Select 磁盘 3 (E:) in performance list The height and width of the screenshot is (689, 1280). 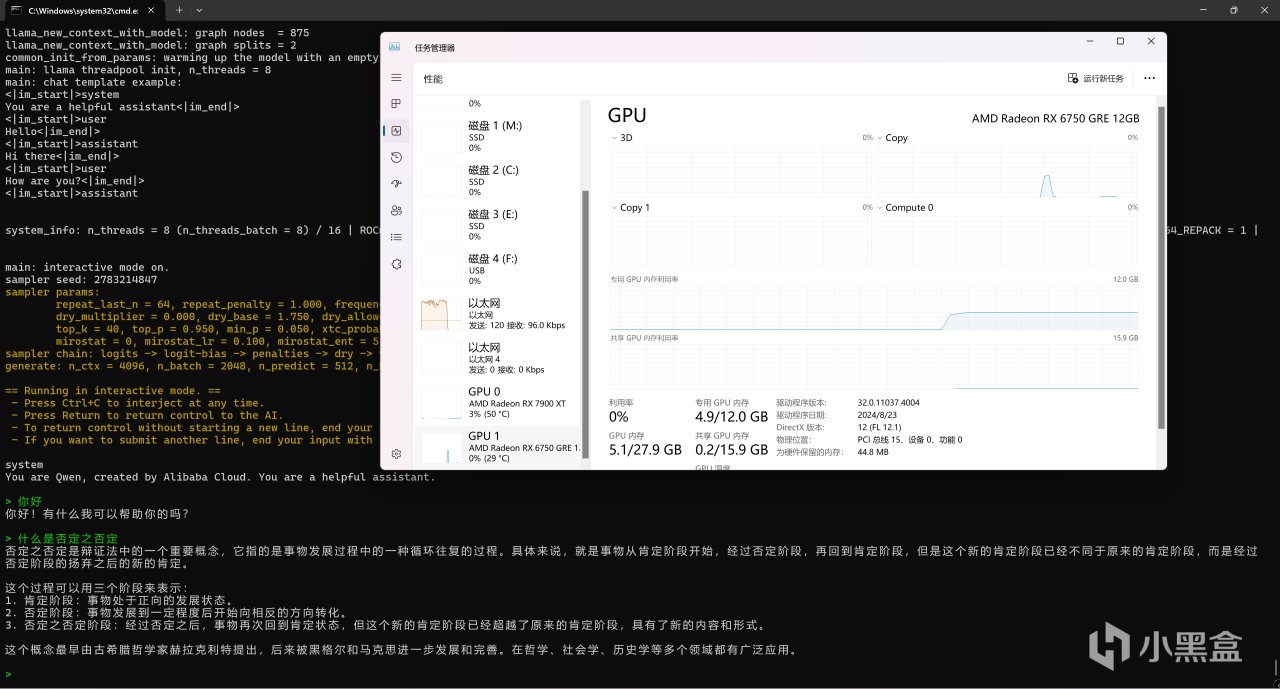(x=498, y=225)
